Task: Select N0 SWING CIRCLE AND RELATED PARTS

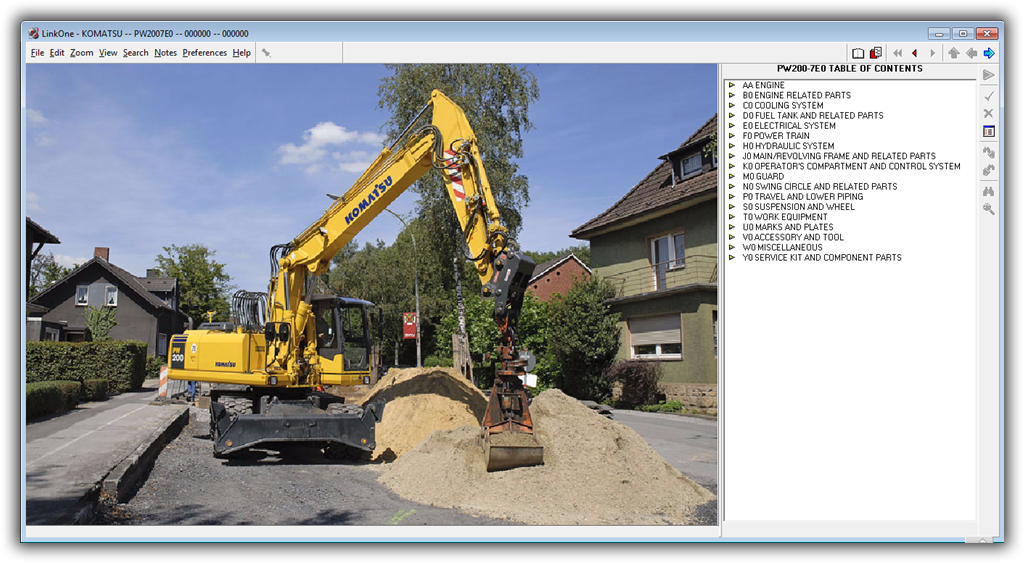Action: 820,186
